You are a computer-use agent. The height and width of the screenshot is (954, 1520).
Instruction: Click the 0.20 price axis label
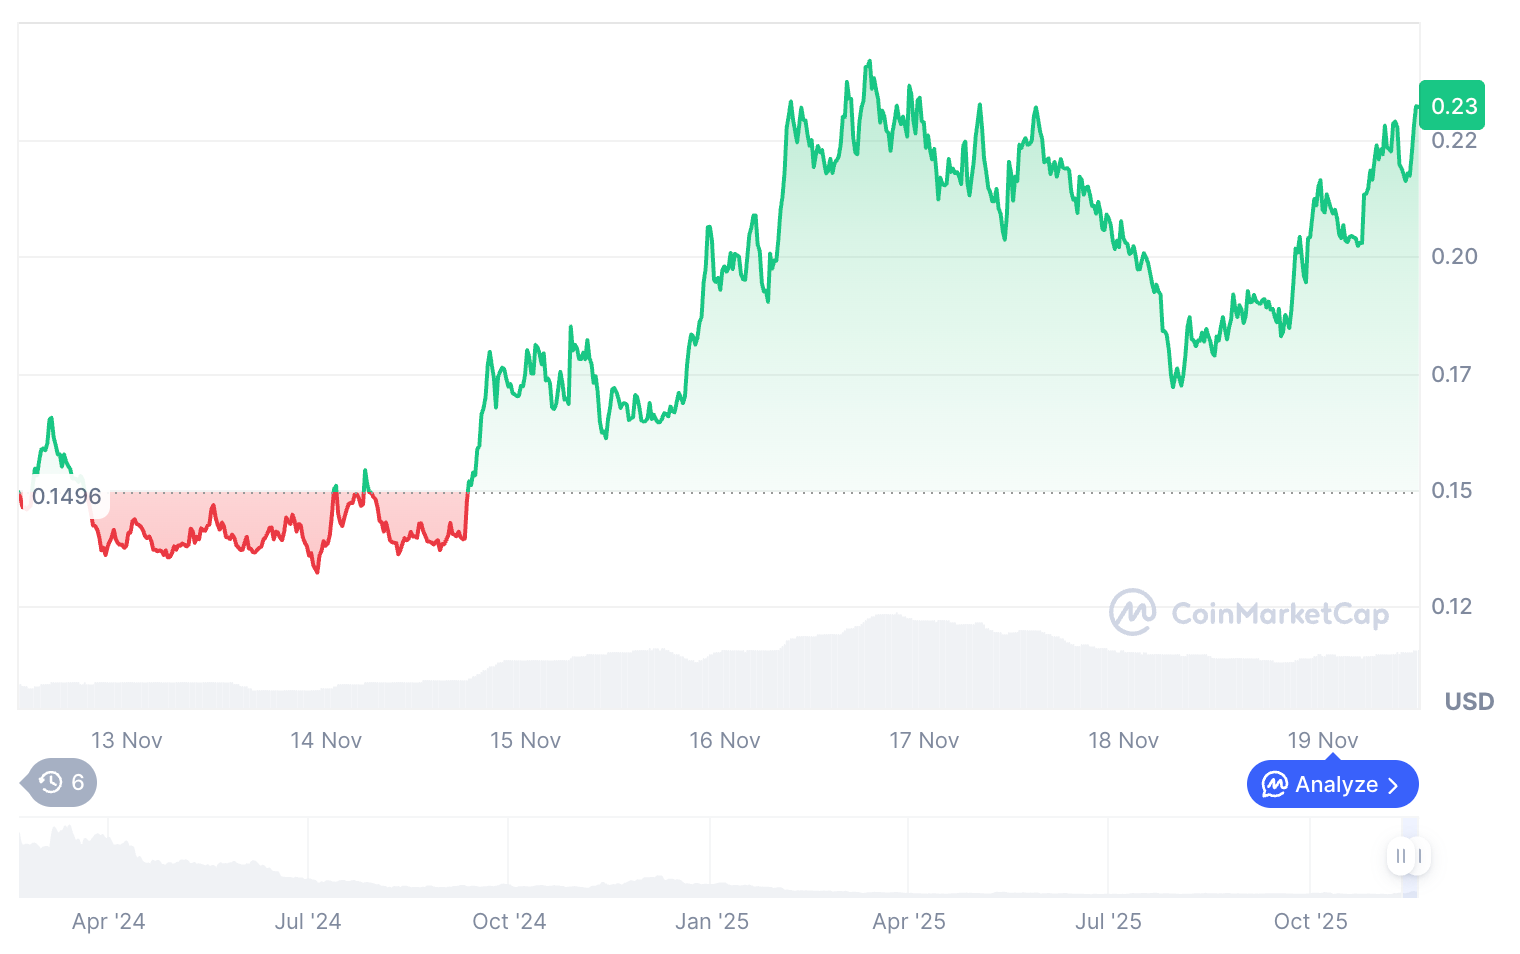coord(1454,257)
